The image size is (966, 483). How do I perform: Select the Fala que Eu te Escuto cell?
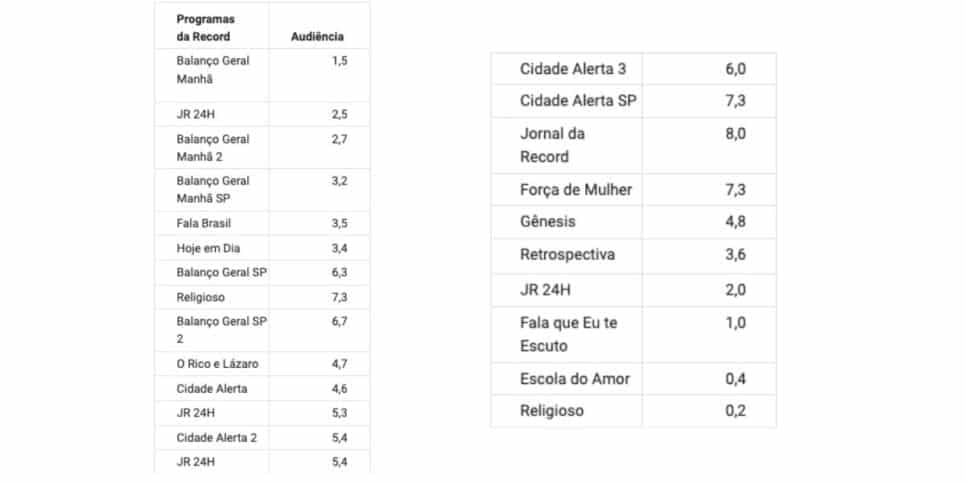pos(567,335)
